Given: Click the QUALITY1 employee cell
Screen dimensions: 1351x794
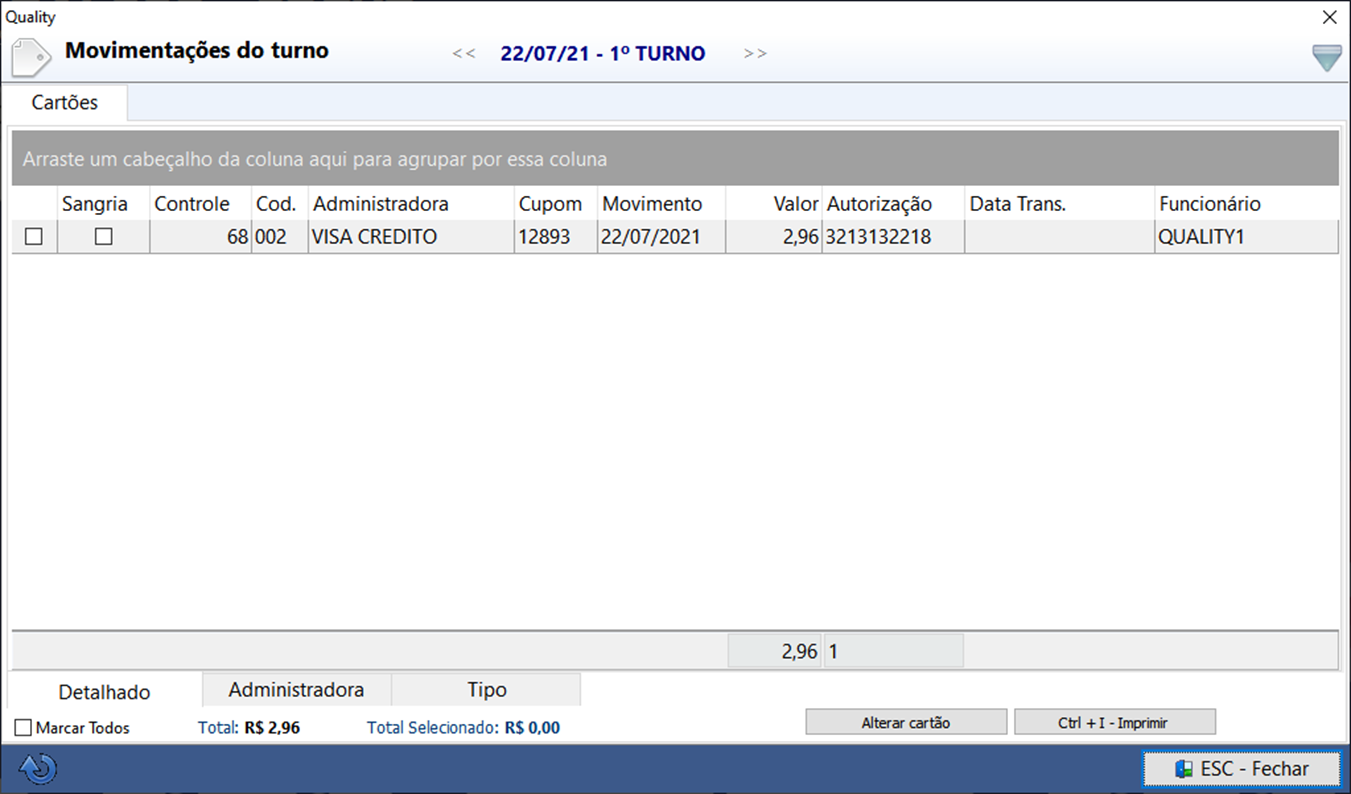Looking at the screenshot, I should click(1246, 237).
